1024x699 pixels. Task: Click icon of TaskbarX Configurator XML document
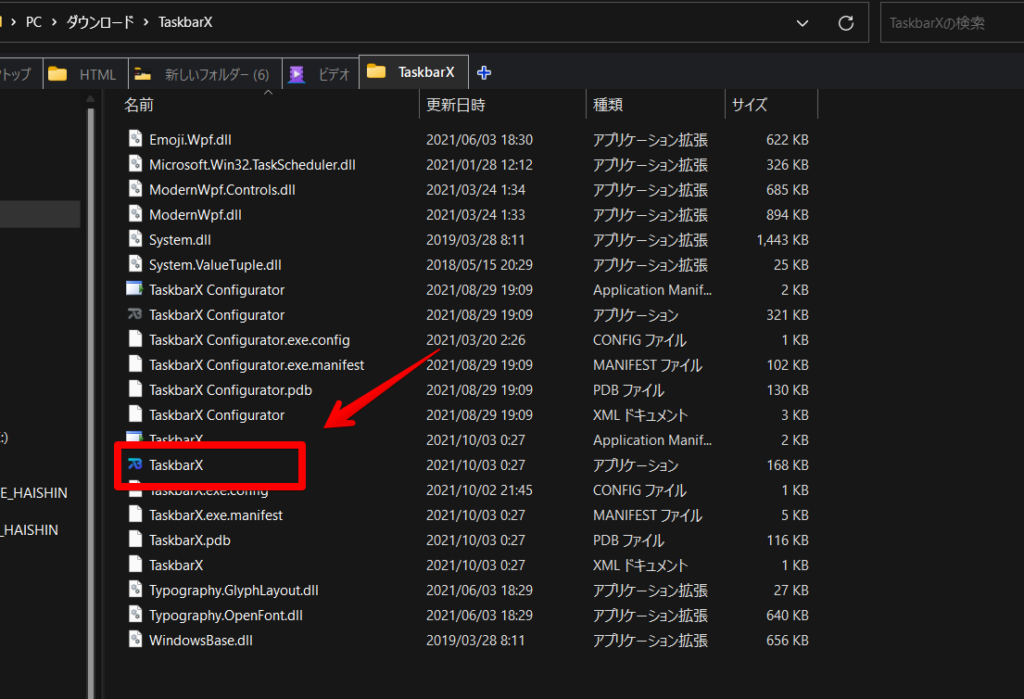pos(135,414)
